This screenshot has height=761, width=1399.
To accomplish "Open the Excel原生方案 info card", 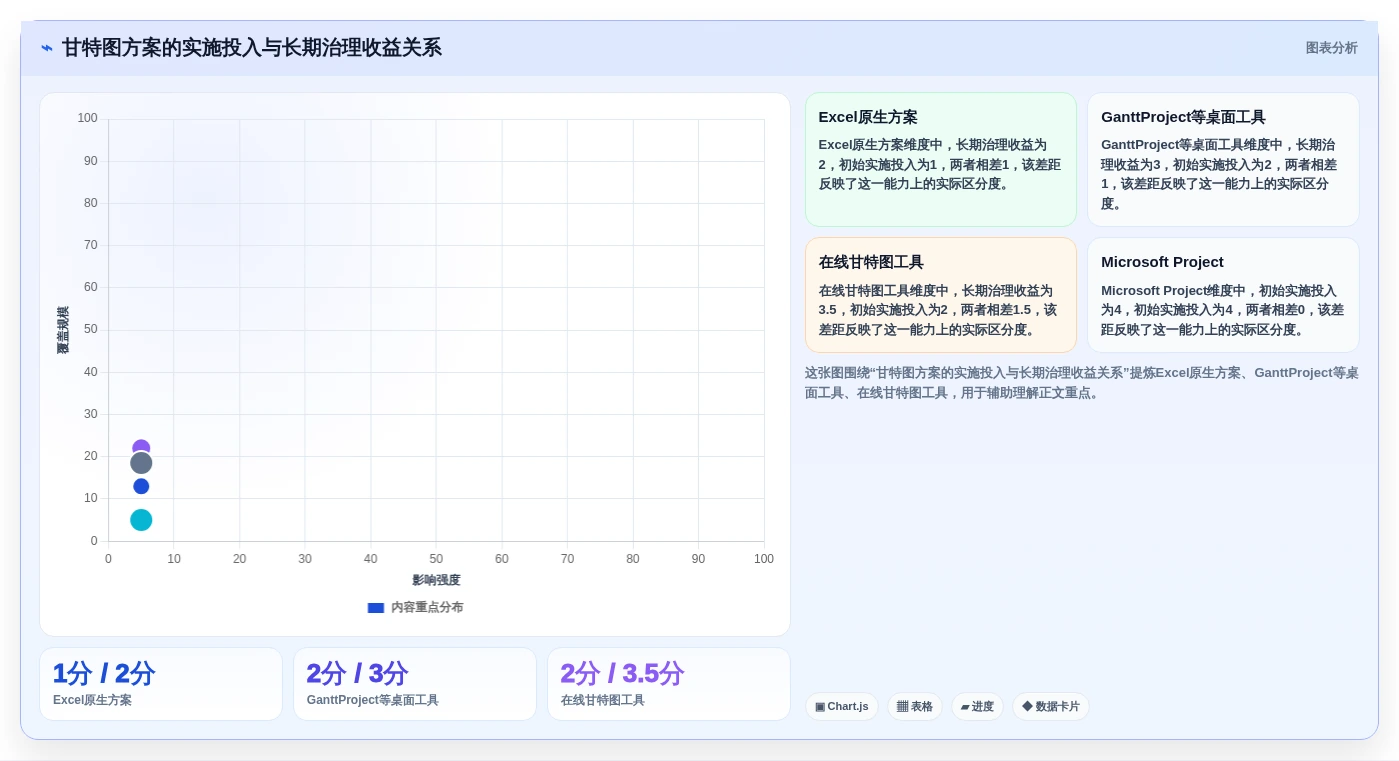I will 940,160.
